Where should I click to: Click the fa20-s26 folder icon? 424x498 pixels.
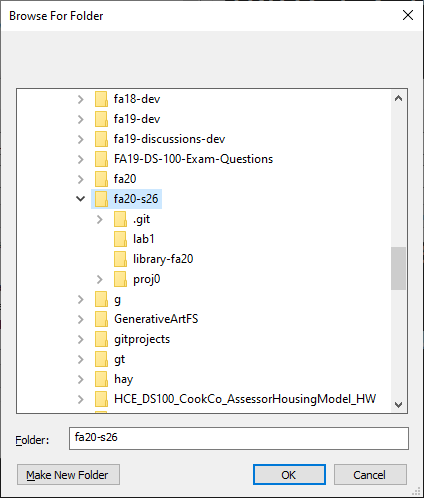(x=101, y=199)
